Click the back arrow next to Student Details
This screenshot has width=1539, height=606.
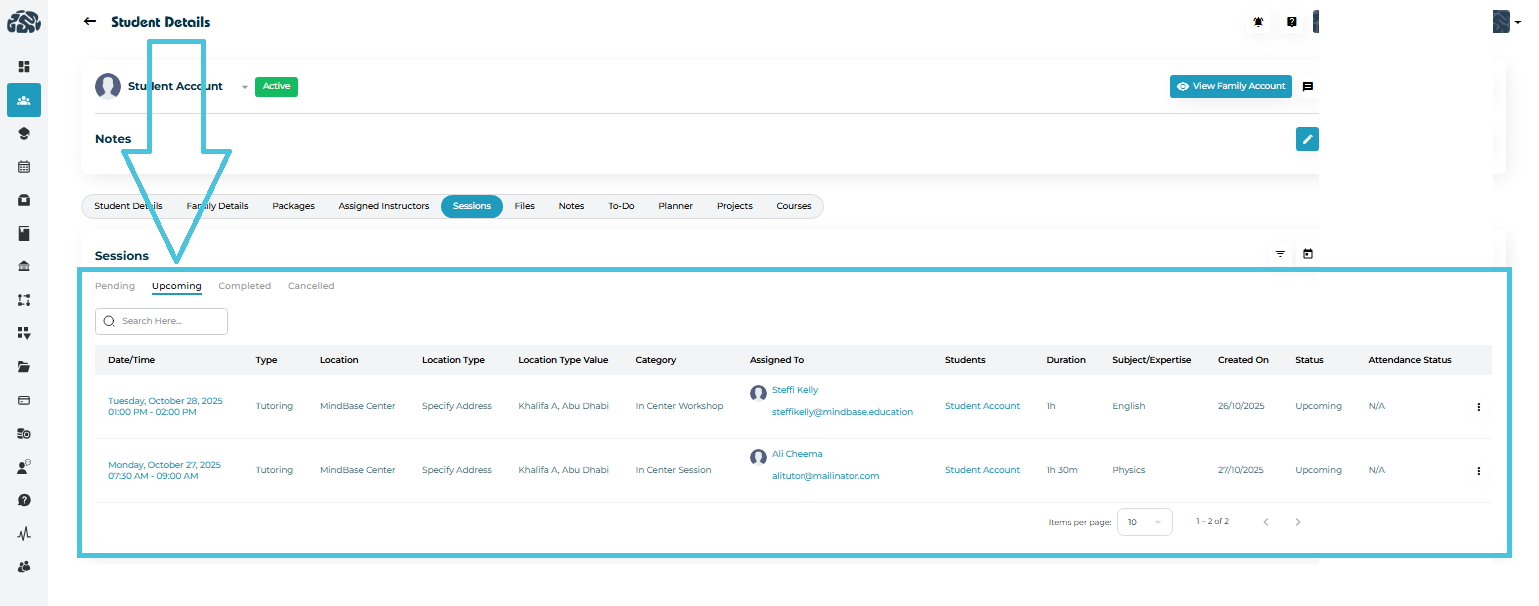pos(90,22)
